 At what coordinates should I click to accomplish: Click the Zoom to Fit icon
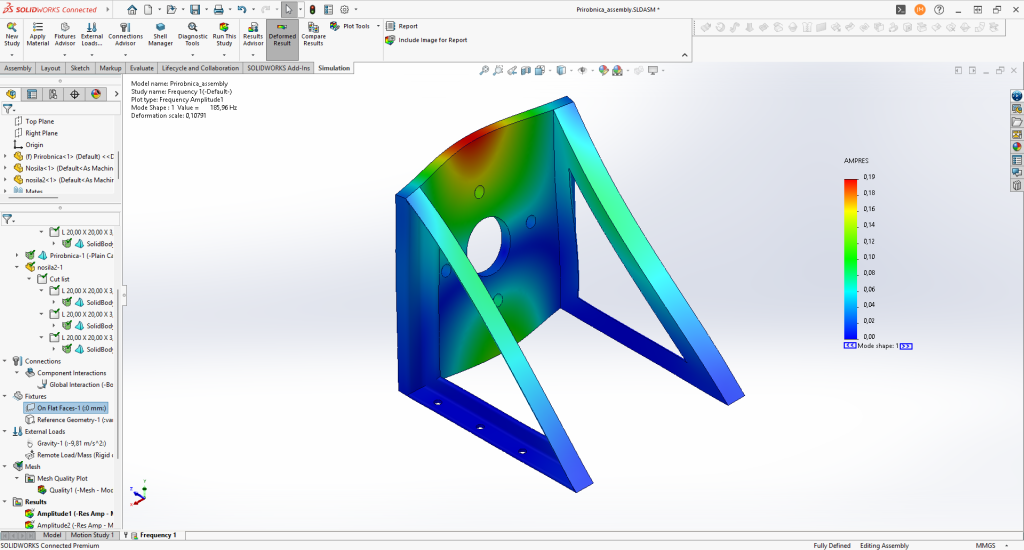click(484, 71)
